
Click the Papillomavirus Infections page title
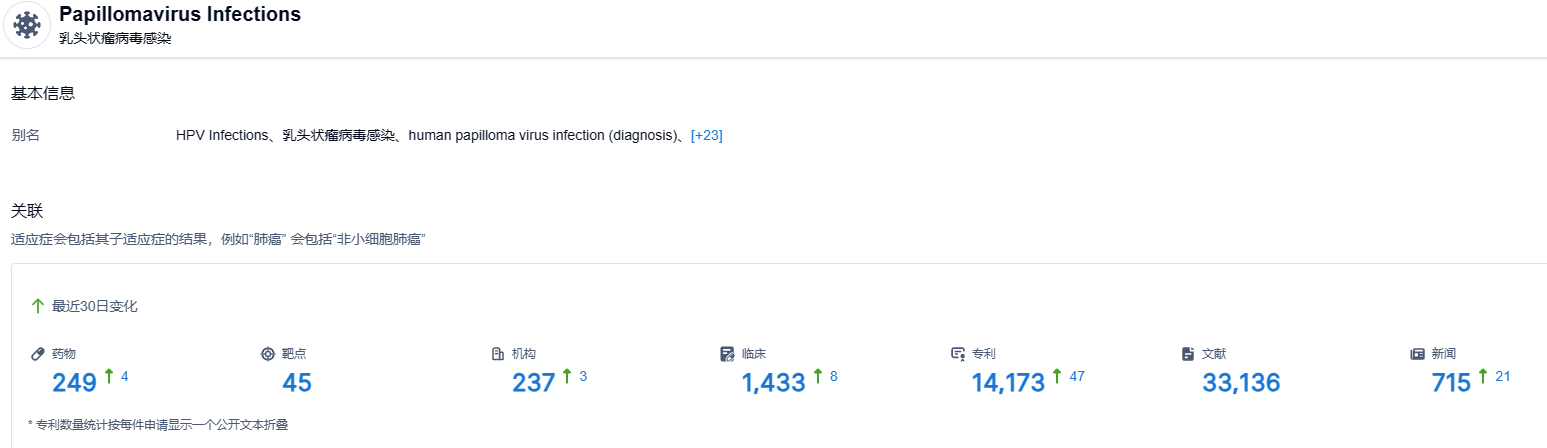coord(180,15)
